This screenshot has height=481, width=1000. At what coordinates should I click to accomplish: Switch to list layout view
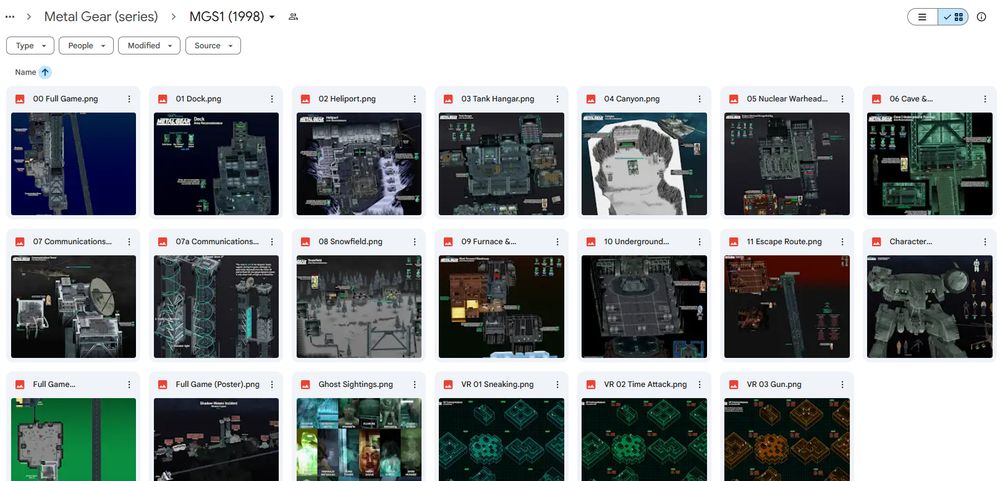pyautogui.click(x=922, y=17)
